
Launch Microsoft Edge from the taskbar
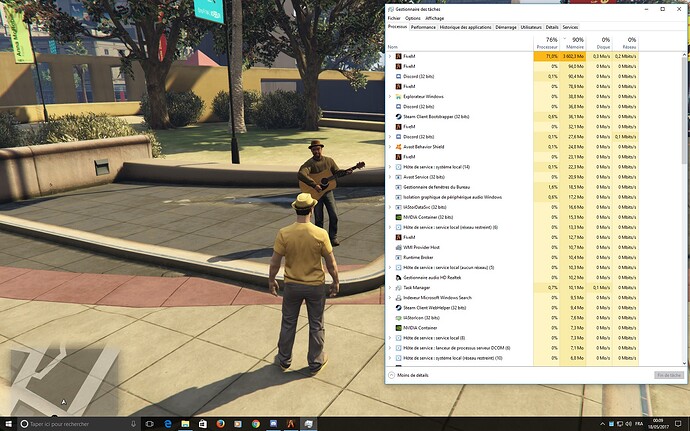(168, 424)
